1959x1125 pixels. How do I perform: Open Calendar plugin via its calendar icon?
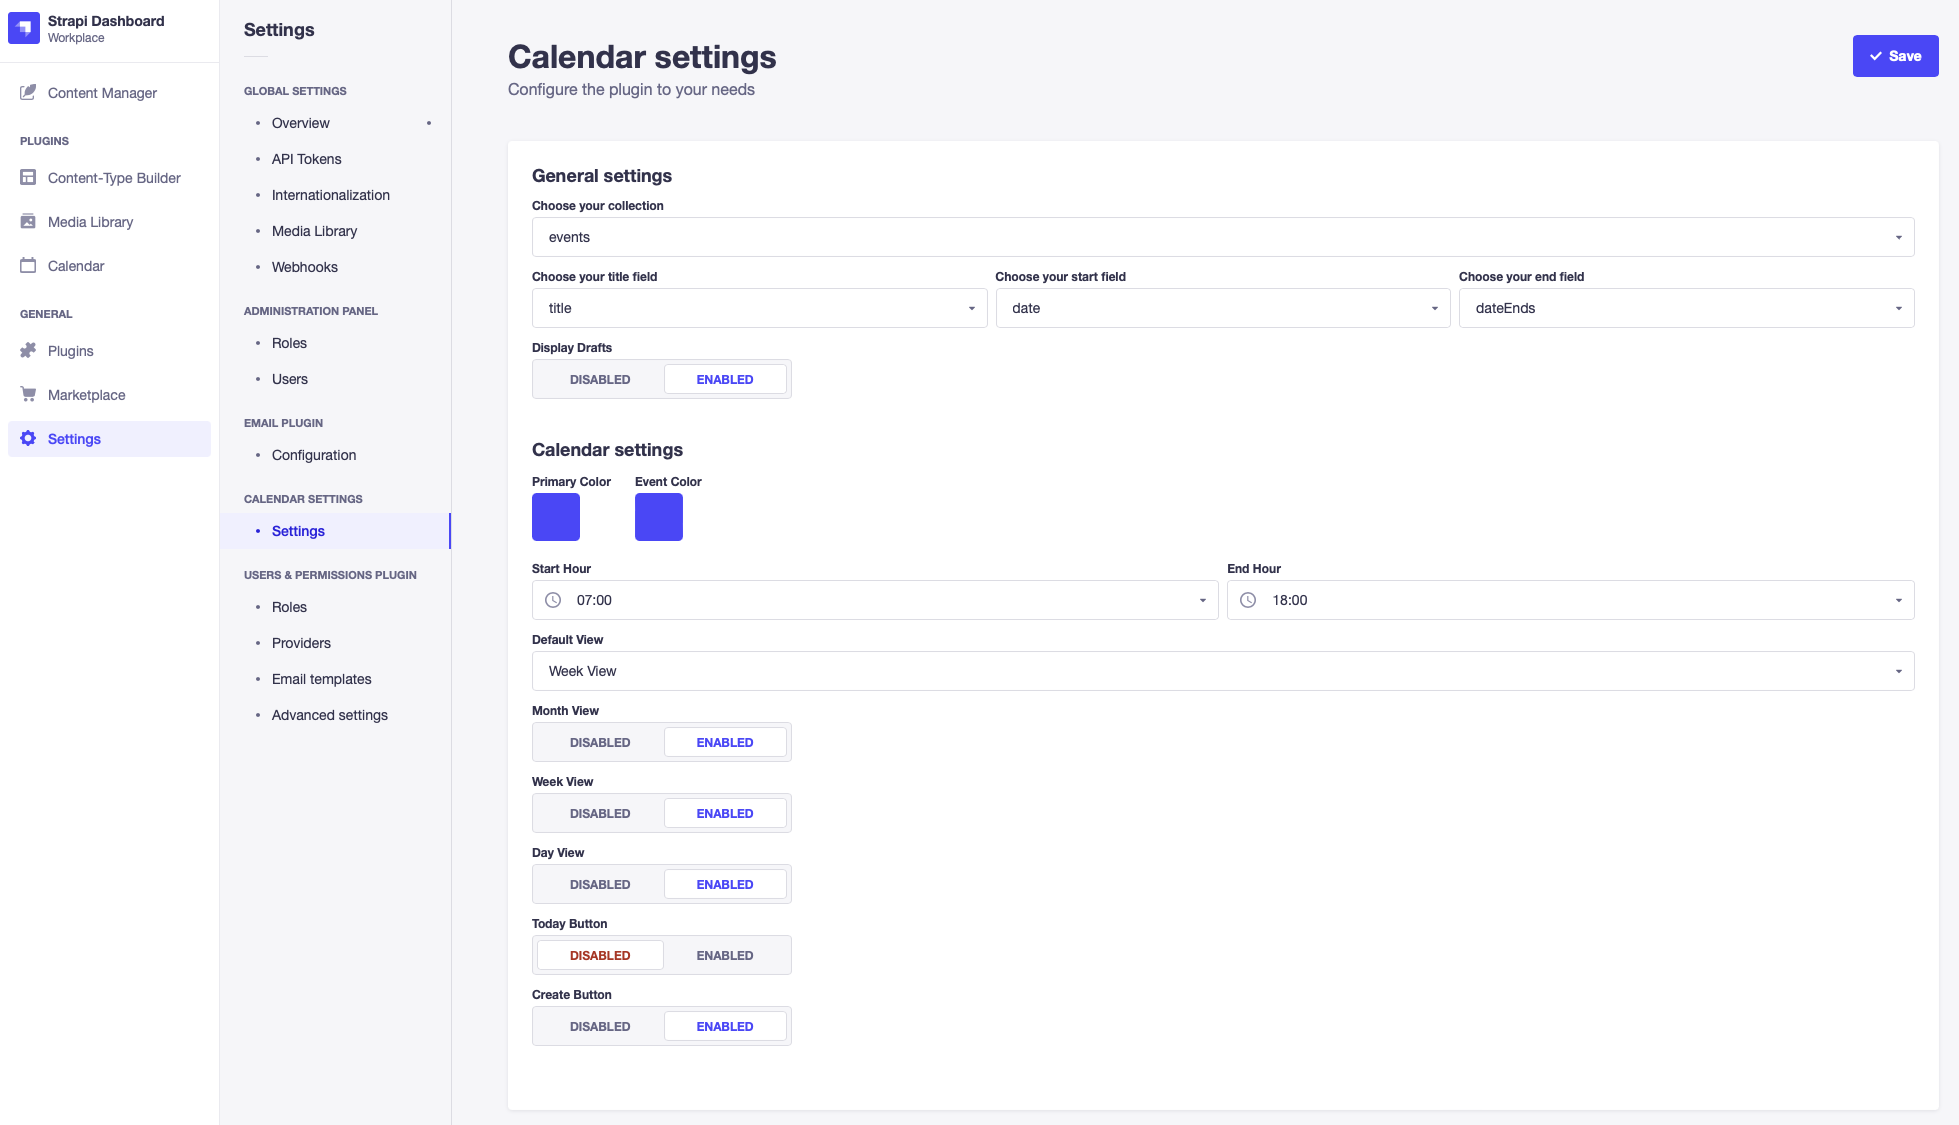click(x=28, y=266)
